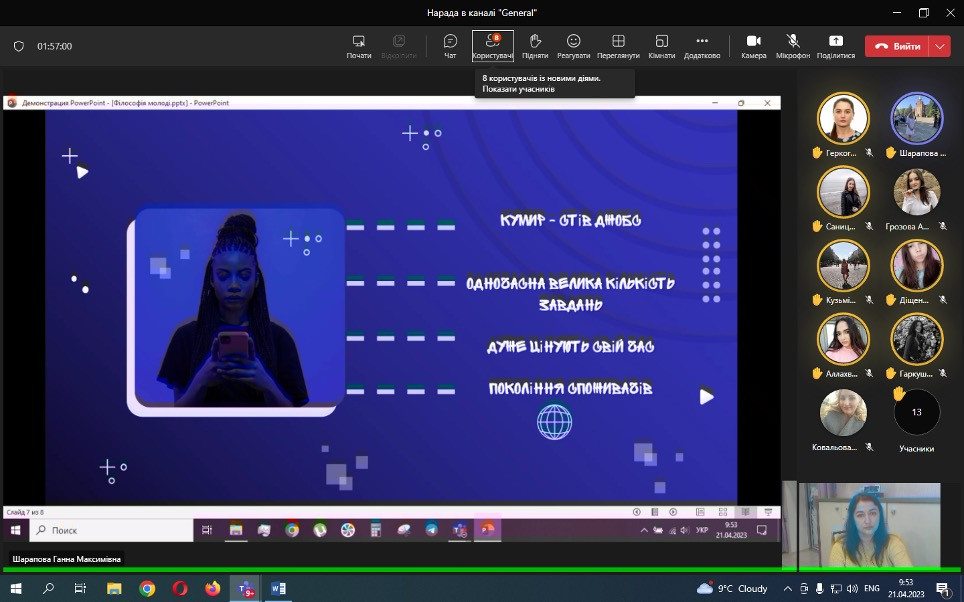Launch Opera from the bottom taskbar

coord(180,588)
